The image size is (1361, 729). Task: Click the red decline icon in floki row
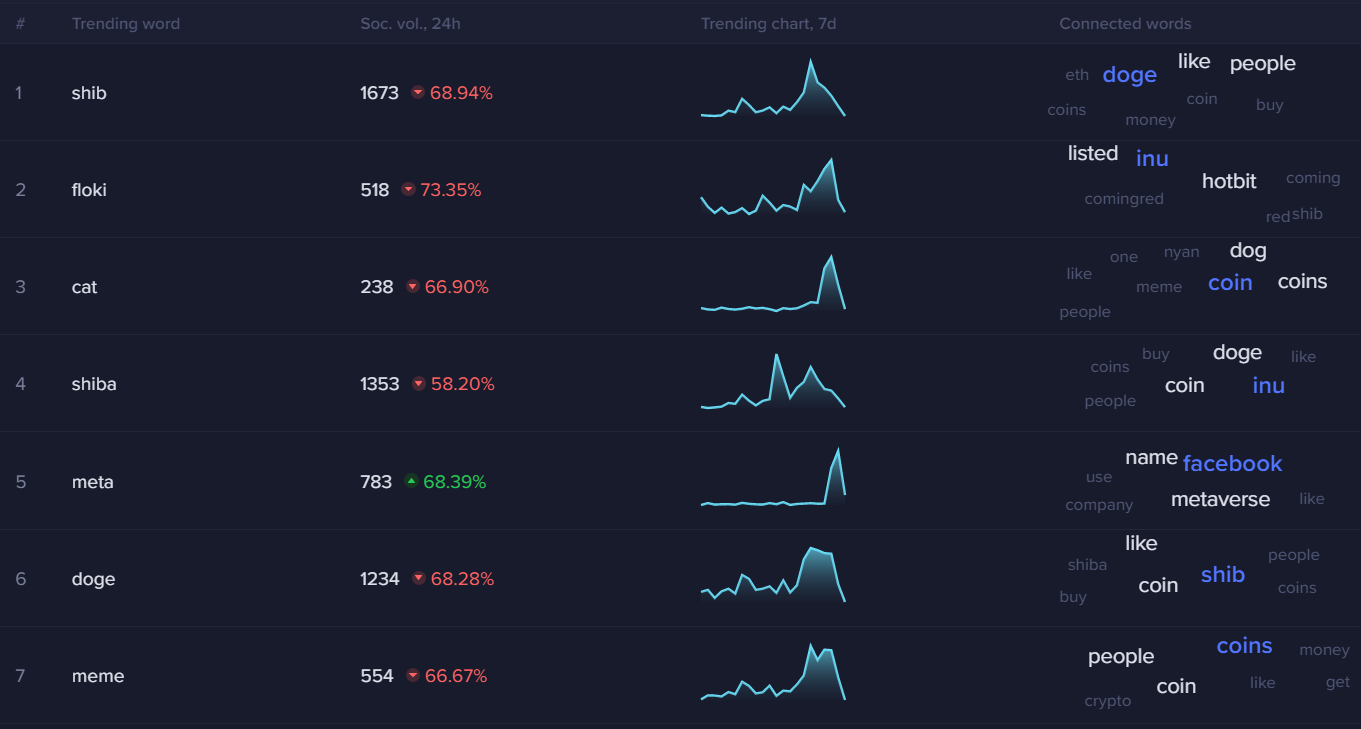(408, 190)
